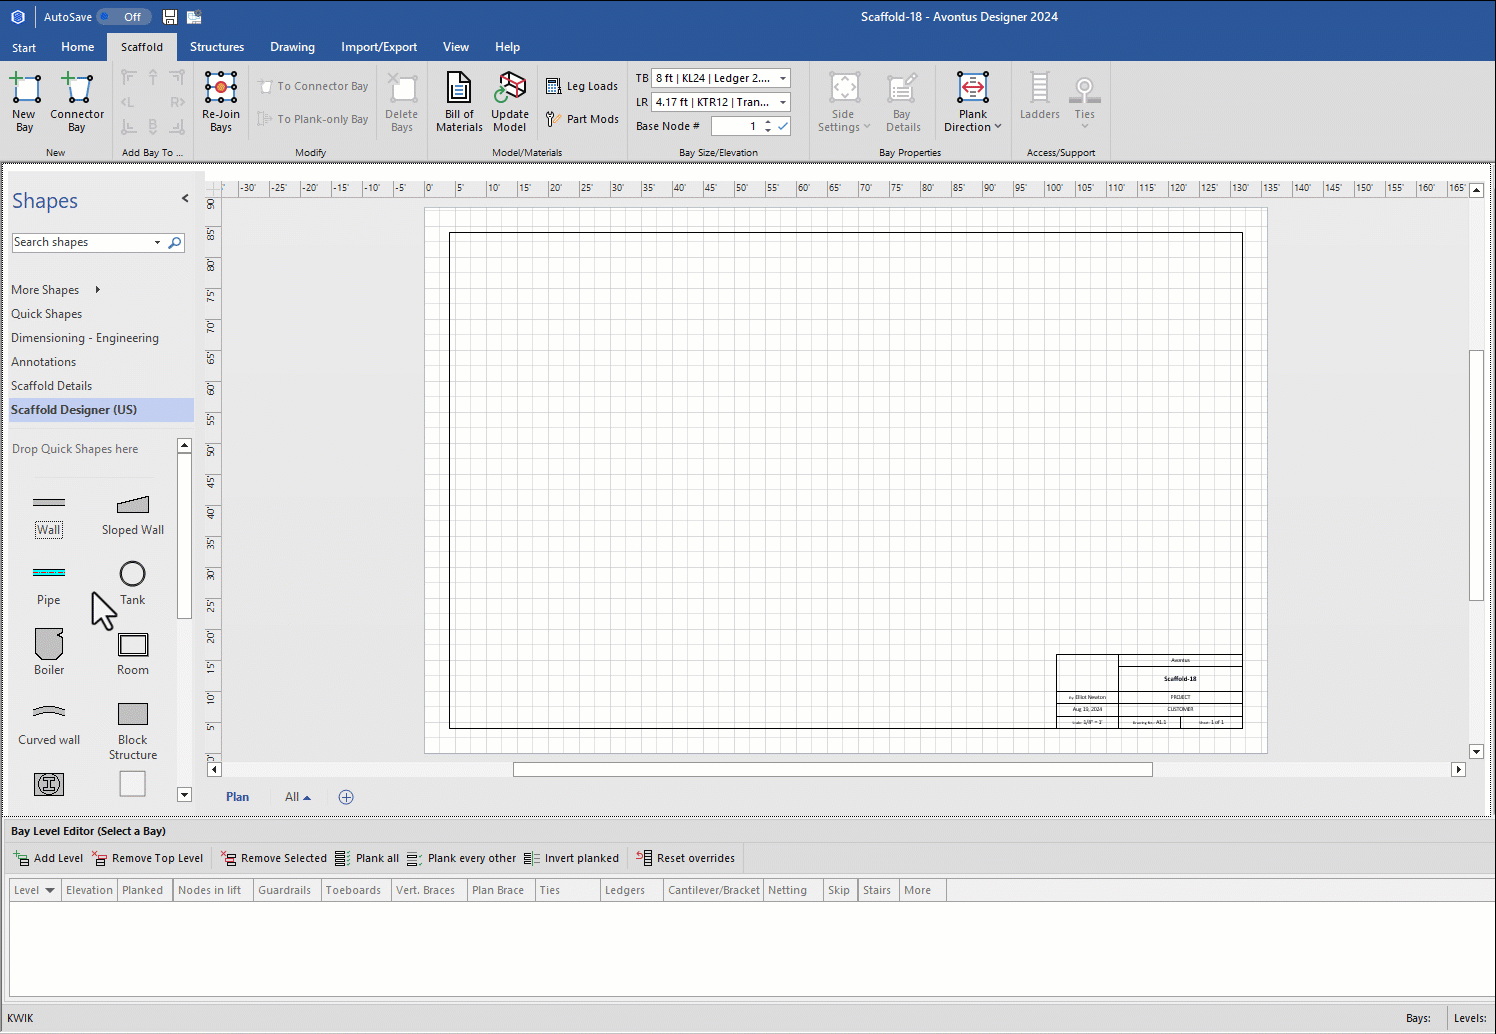1496x1034 pixels.
Task: Click the Search shapes input field
Action: tap(82, 242)
